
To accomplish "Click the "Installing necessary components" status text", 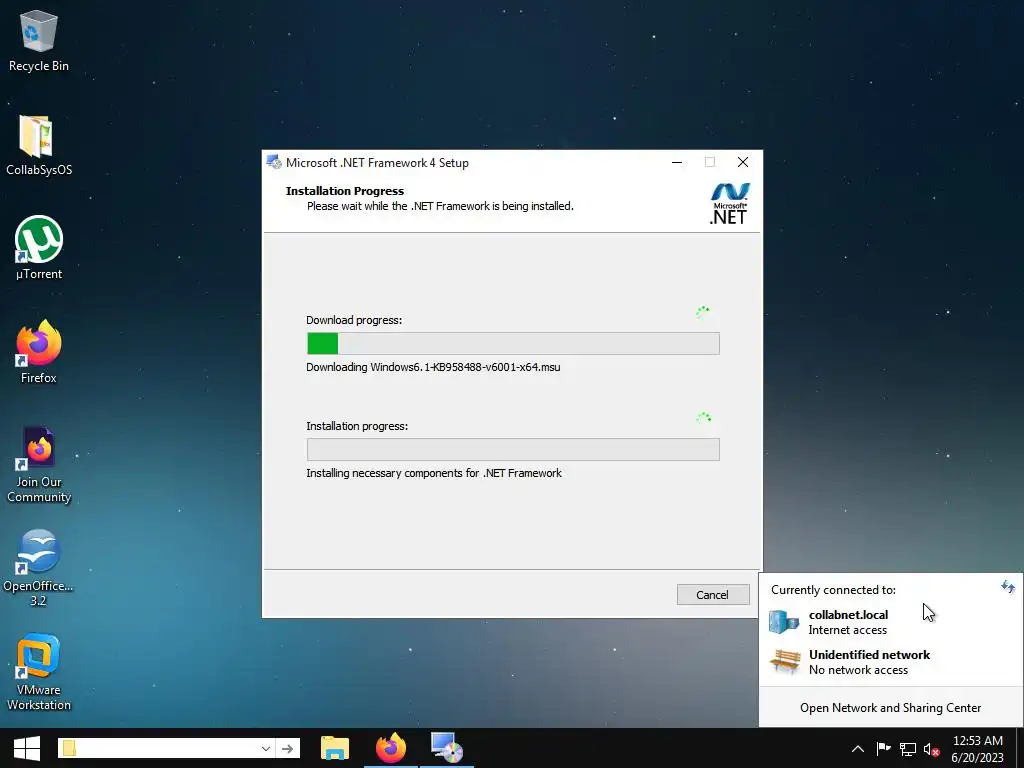I will click(434, 473).
